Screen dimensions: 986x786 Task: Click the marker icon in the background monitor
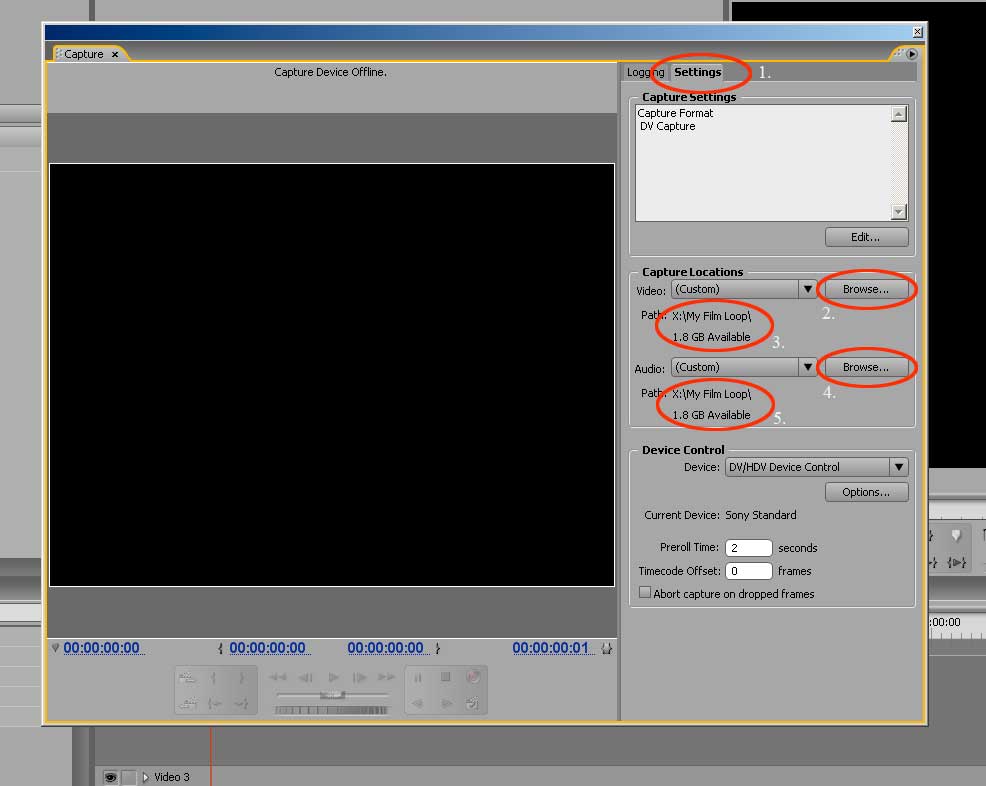[x=956, y=535]
